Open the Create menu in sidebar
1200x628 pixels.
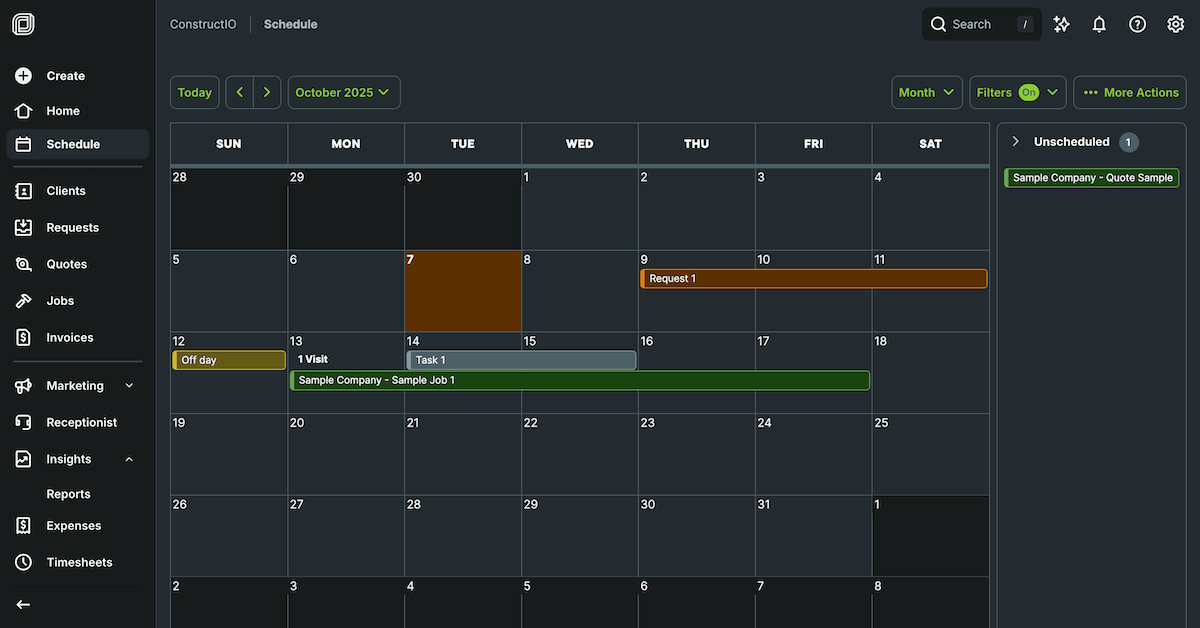click(66, 75)
